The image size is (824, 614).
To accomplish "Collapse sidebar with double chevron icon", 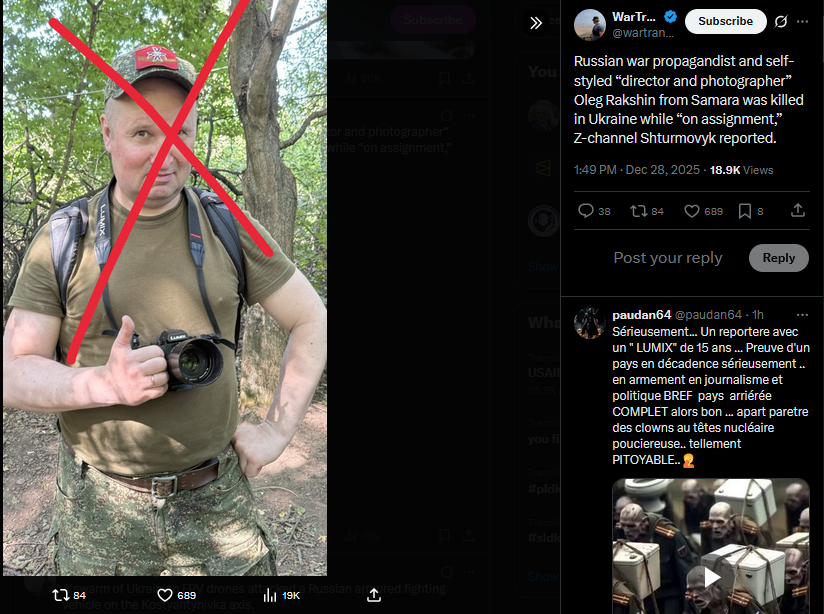I will 535,23.
